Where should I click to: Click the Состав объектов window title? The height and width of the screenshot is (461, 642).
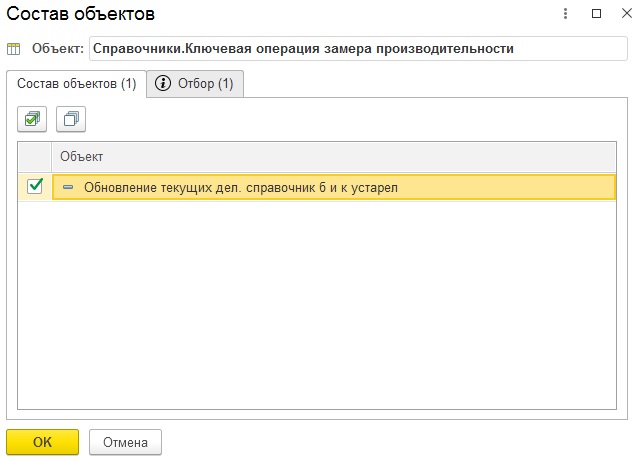point(81,14)
